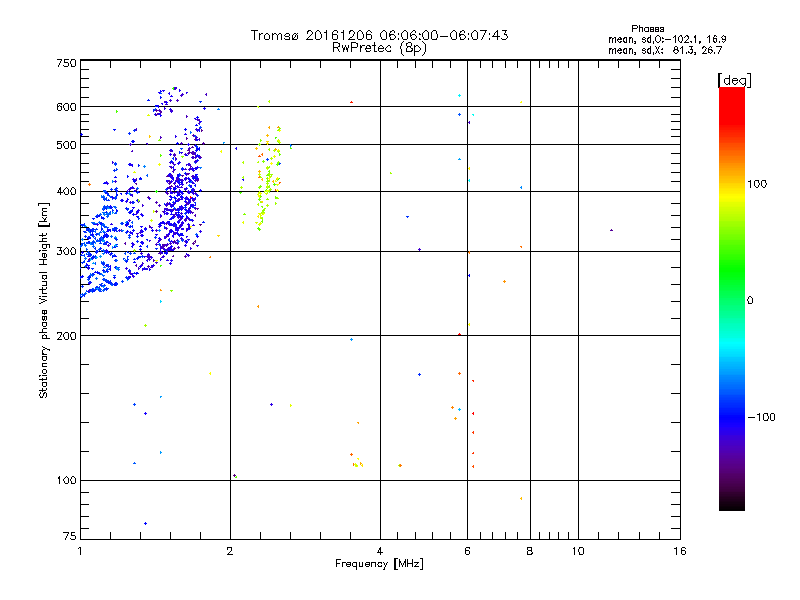Click the 'mean, sd,X: 81.3, 26.7' statistic
Screen dimensions: 800x600
[x=665, y=50]
